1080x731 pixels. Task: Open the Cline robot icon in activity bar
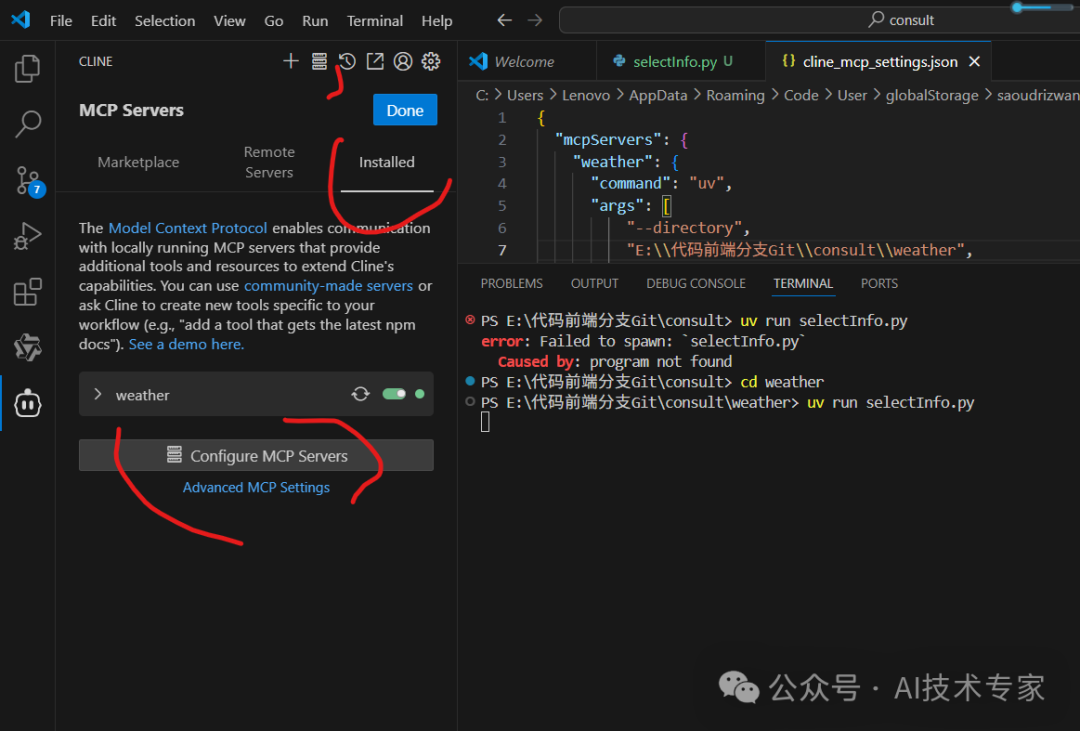[28, 404]
